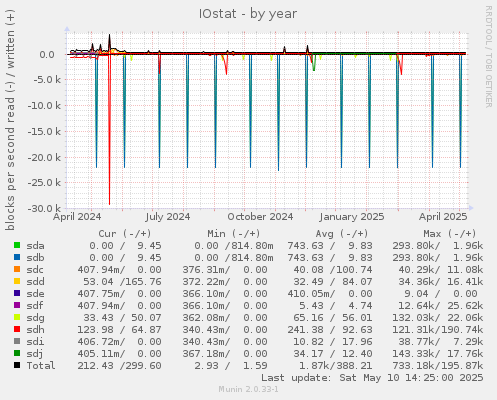Click the sde legend label
Screen dimensions: 497x400
pos(35,294)
